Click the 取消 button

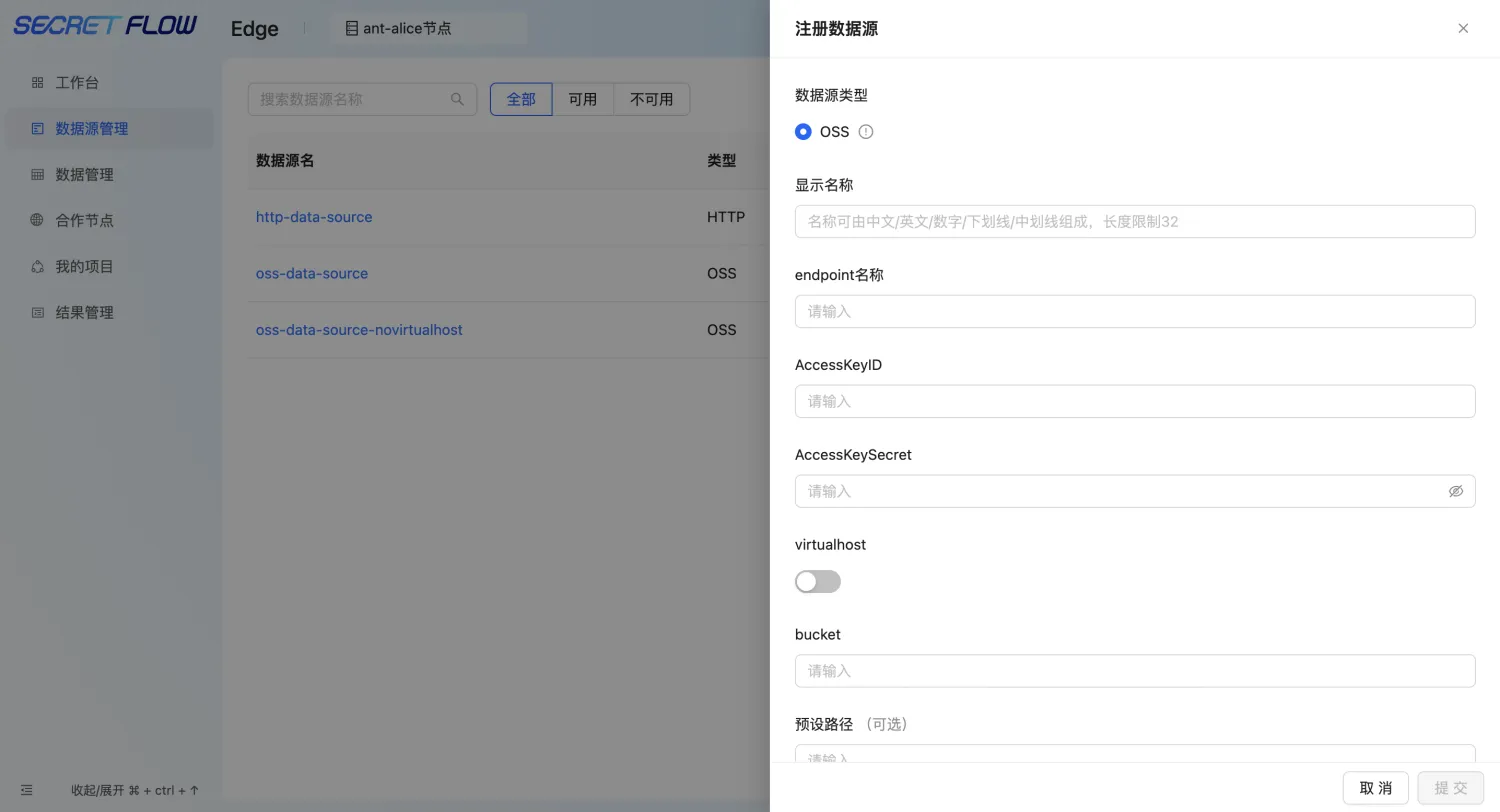point(1376,788)
